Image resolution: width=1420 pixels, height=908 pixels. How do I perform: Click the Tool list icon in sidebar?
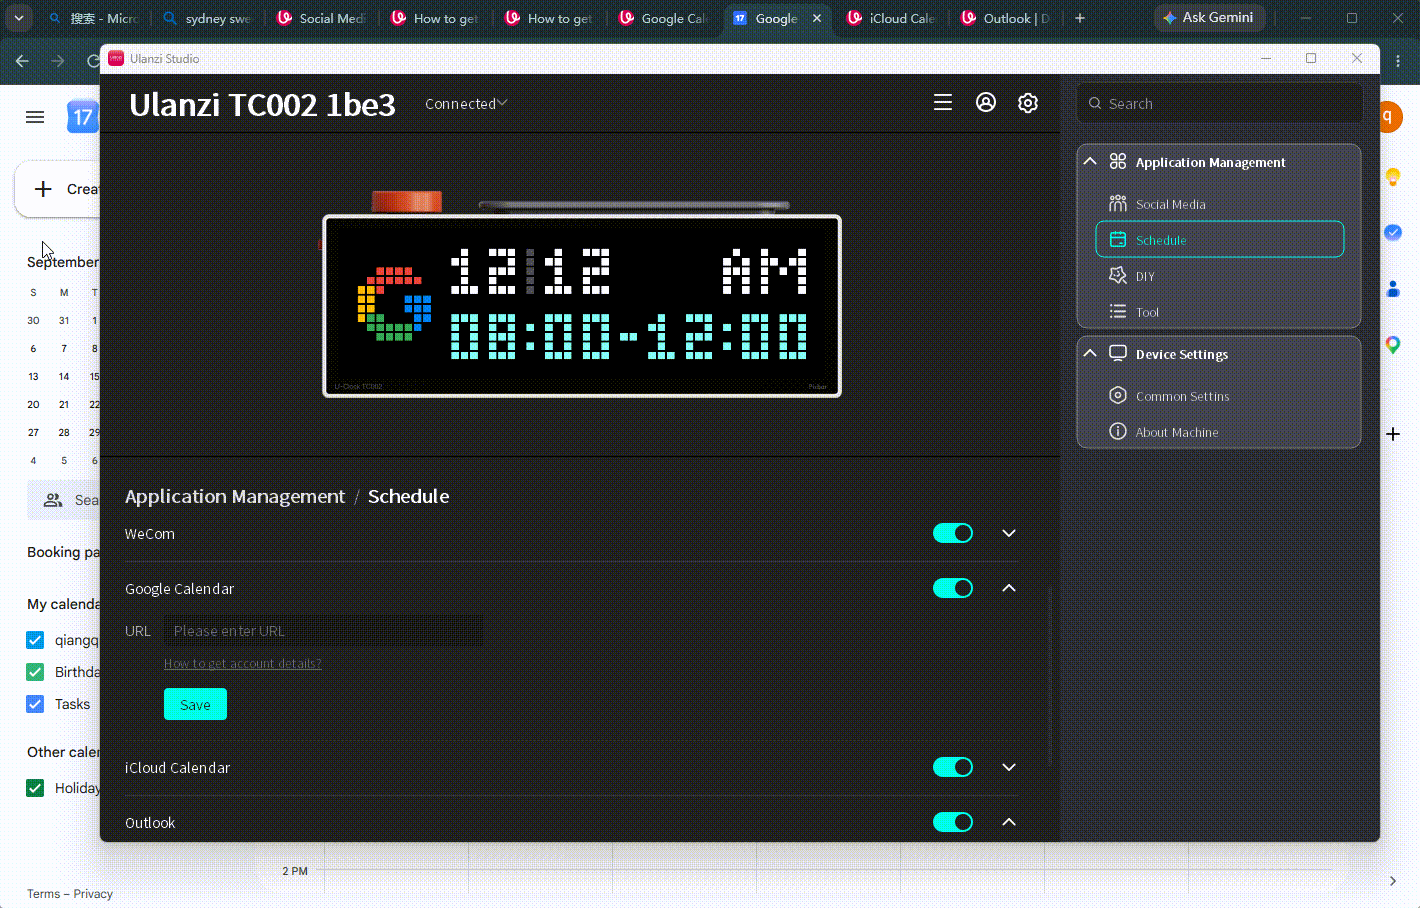point(1118,312)
